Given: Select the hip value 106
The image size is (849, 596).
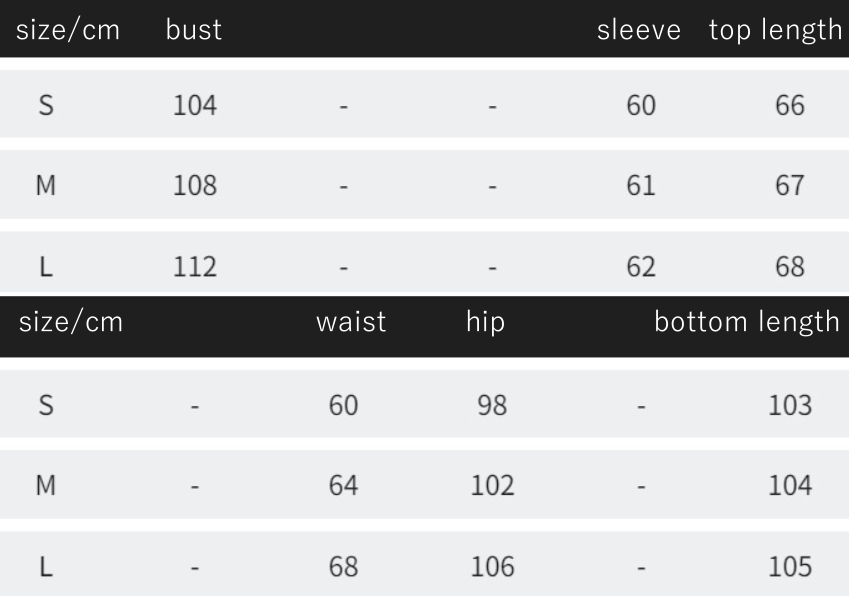Looking at the screenshot, I should [x=492, y=567].
